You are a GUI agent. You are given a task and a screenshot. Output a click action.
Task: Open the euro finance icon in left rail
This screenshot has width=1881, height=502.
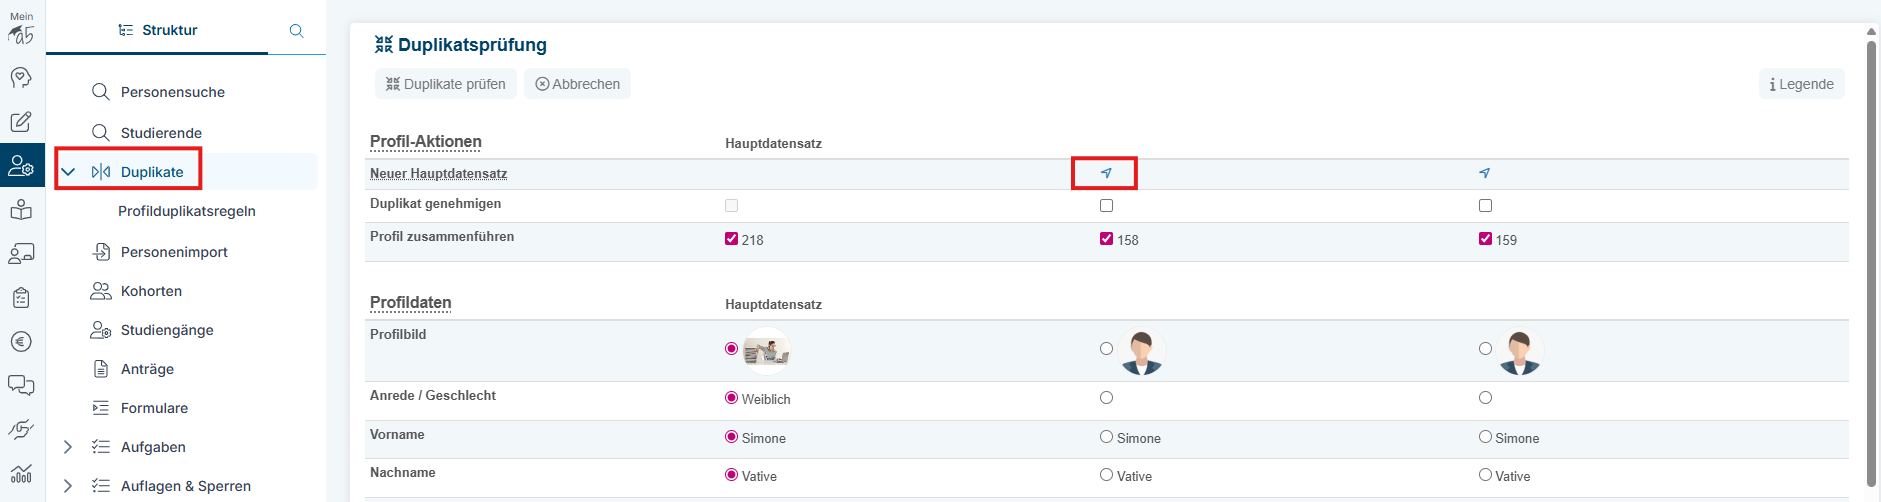pyautogui.click(x=21, y=342)
